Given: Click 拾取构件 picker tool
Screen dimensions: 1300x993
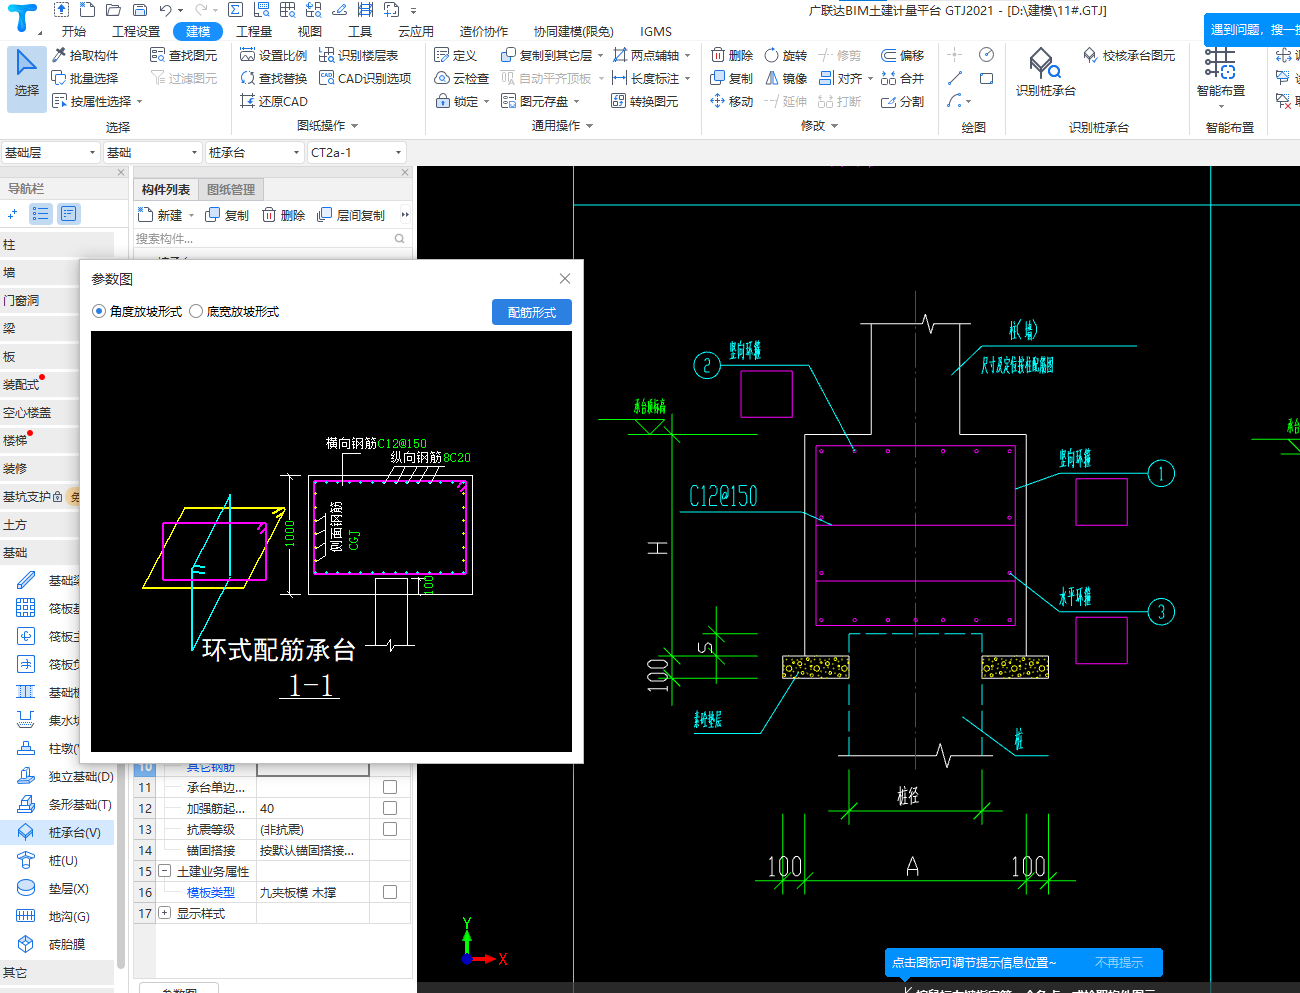Looking at the screenshot, I should tap(85, 55).
